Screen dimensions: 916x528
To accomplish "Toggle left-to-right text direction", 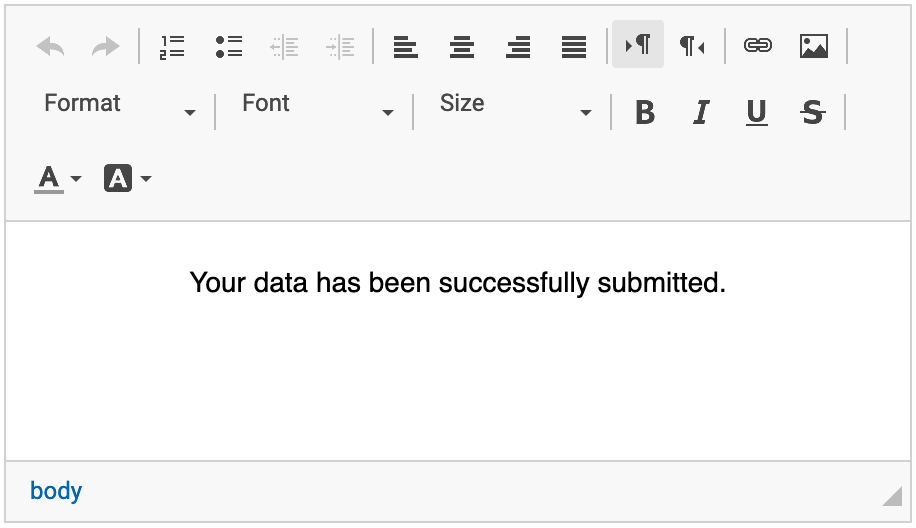I will [638, 46].
